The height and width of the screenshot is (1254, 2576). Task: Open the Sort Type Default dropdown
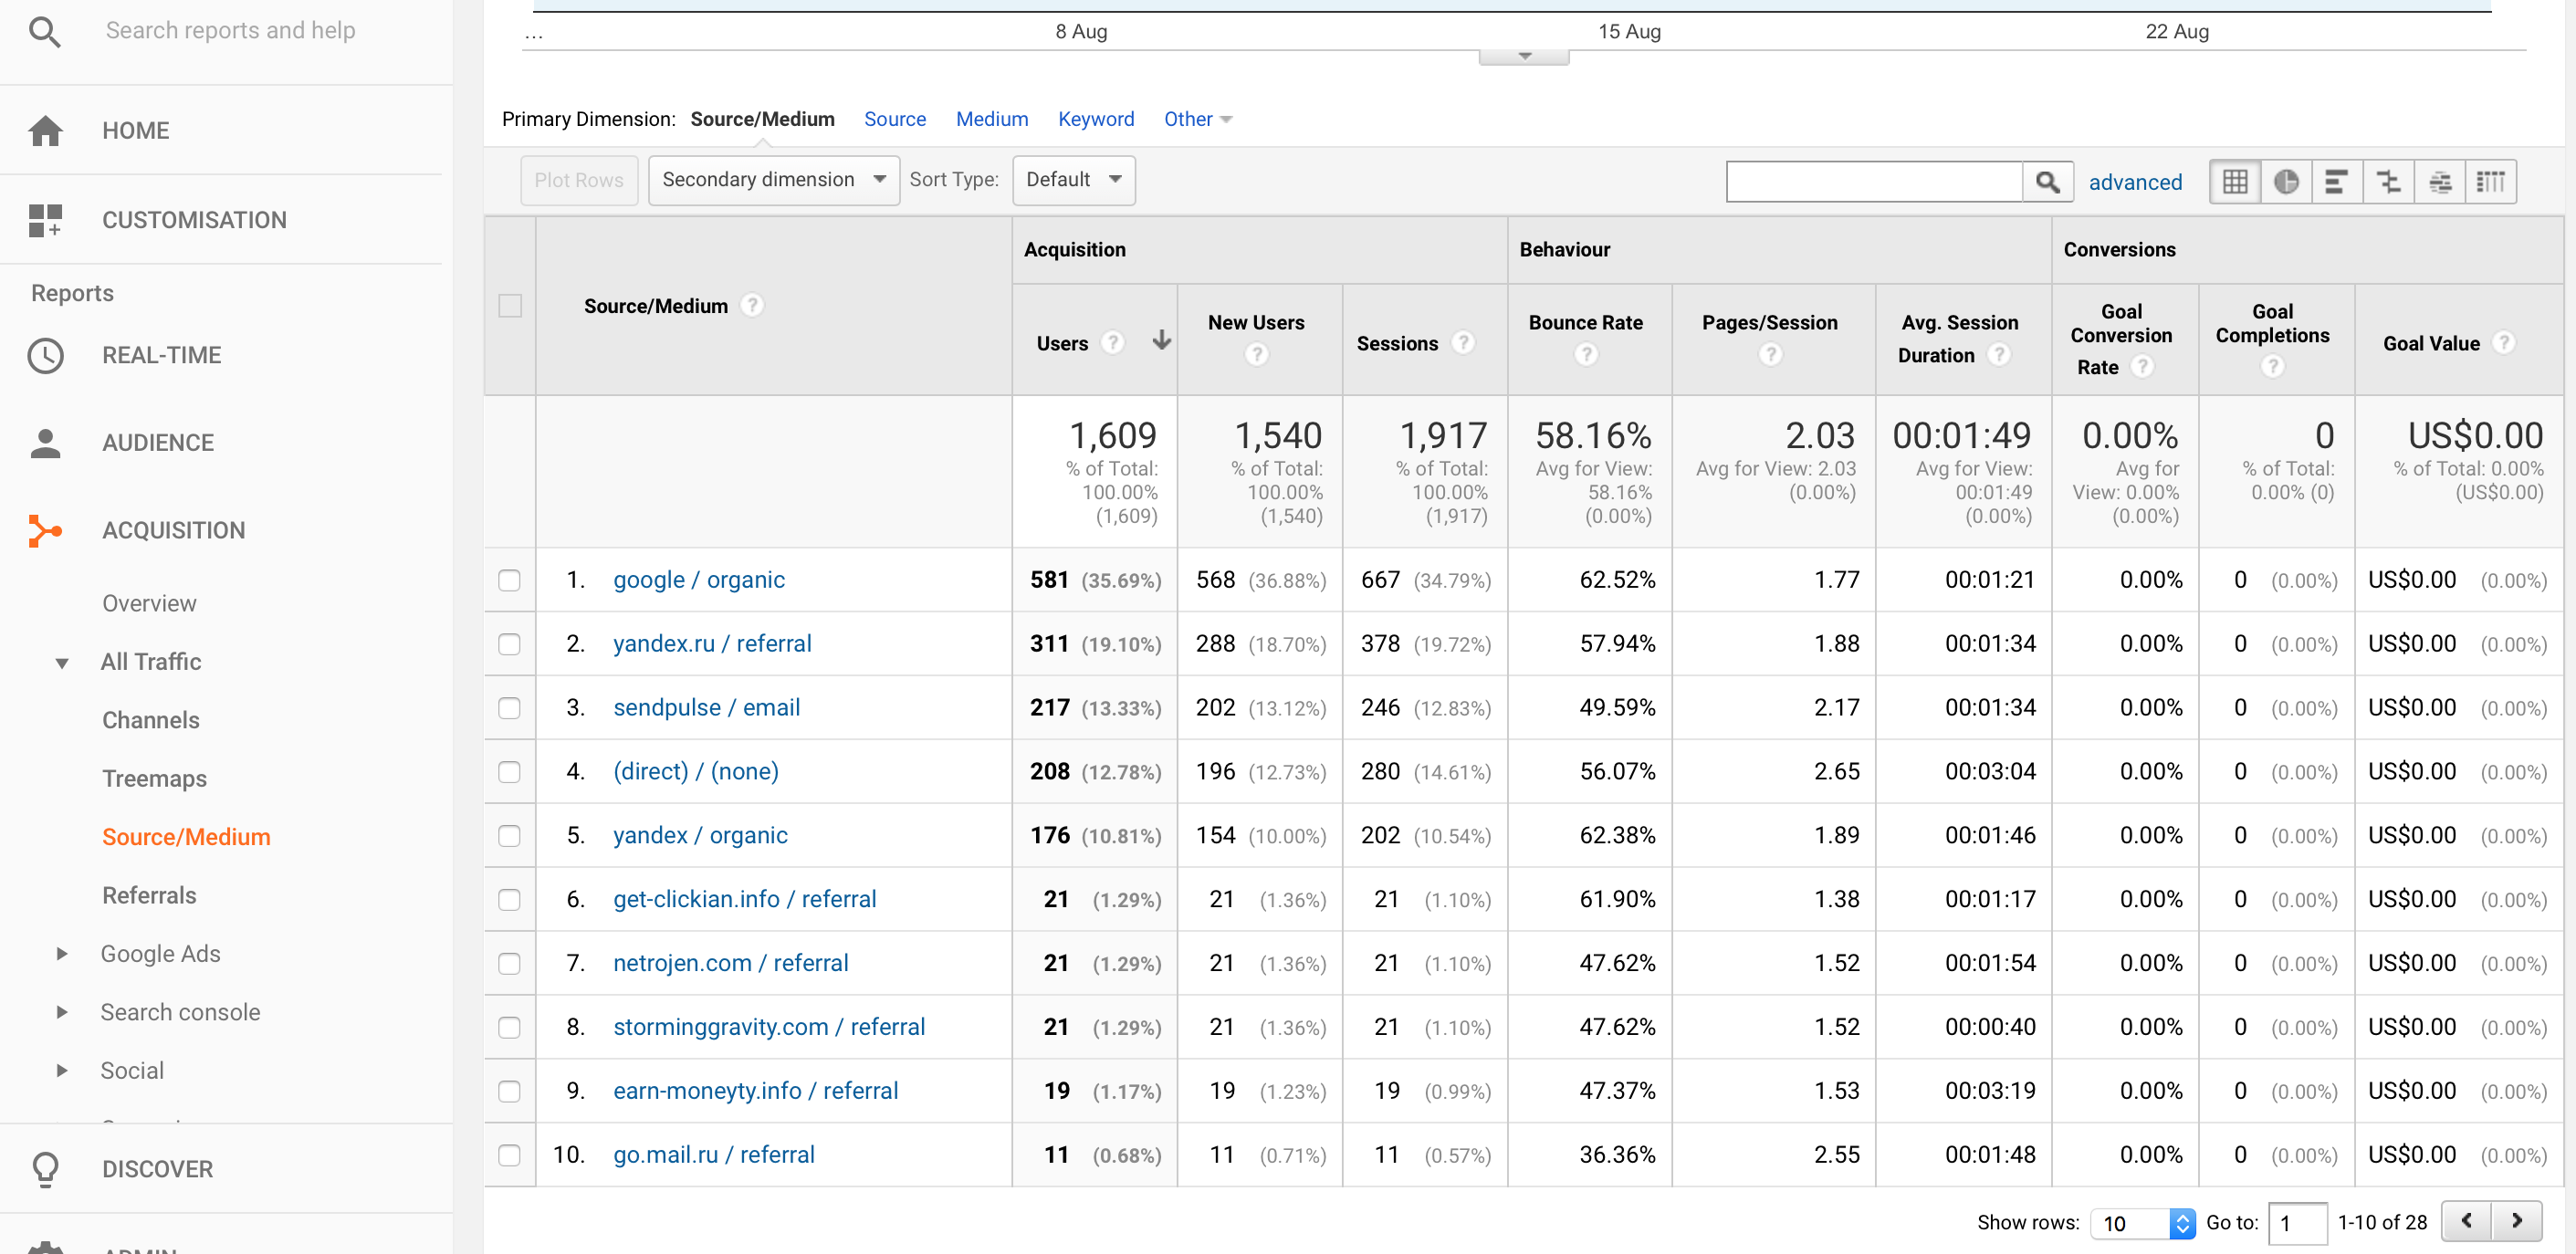pos(1073,179)
